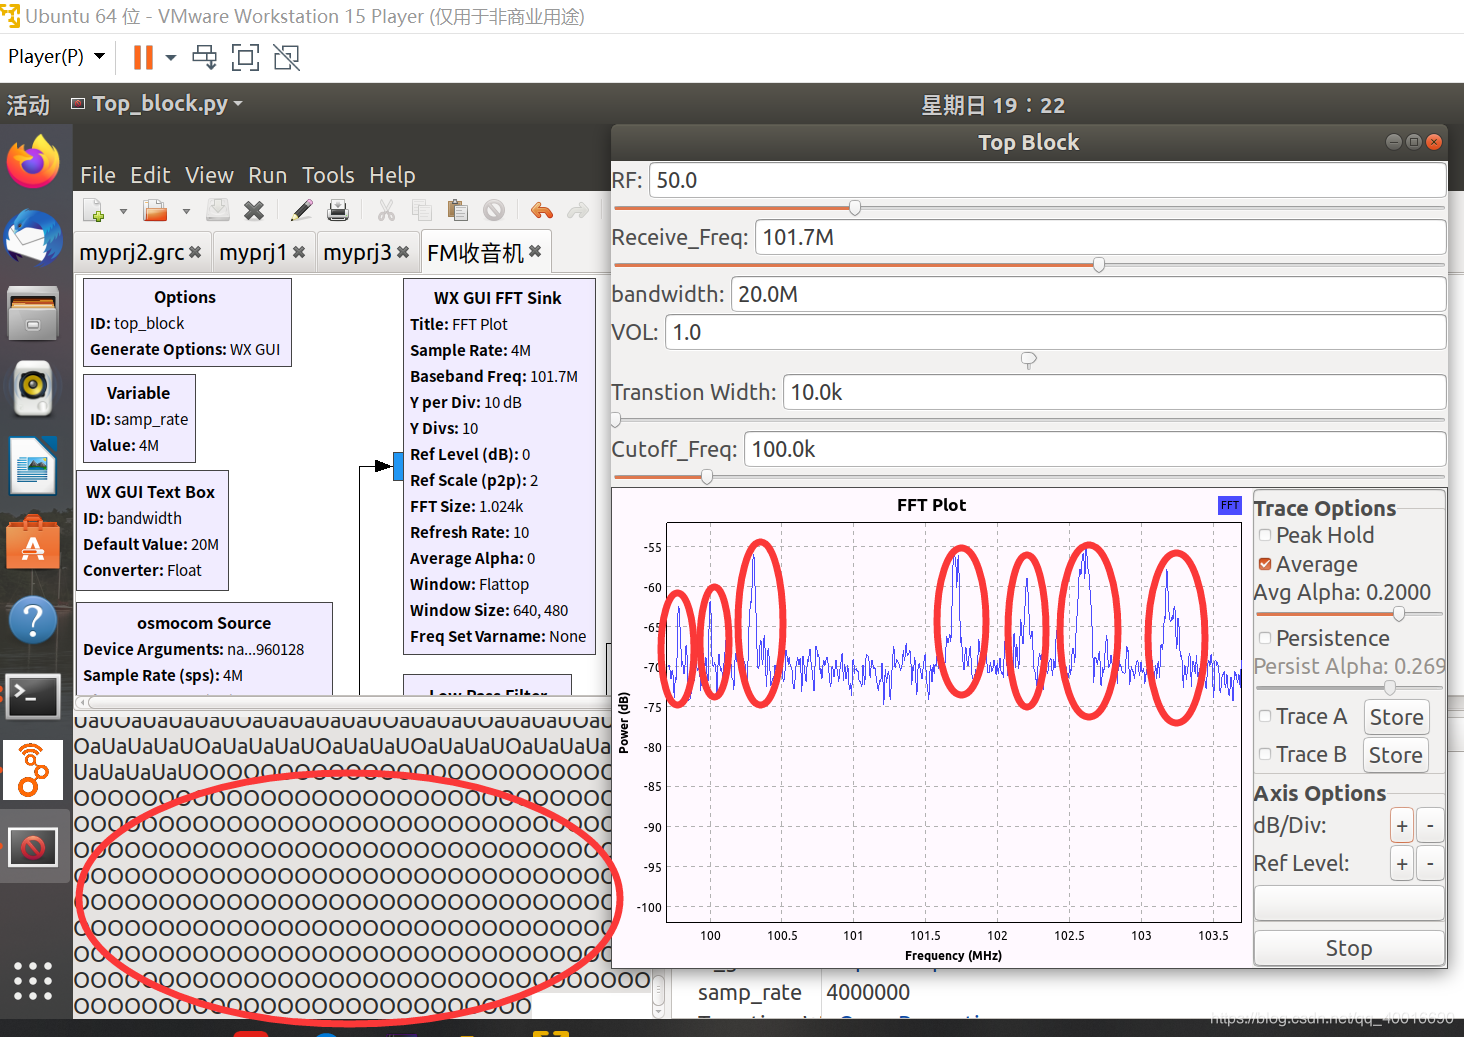Store Trace A

1396,717
